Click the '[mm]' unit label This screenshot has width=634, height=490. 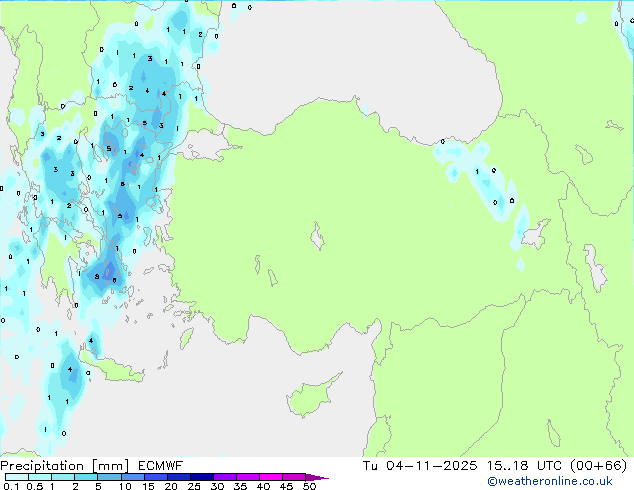(110, 466)
